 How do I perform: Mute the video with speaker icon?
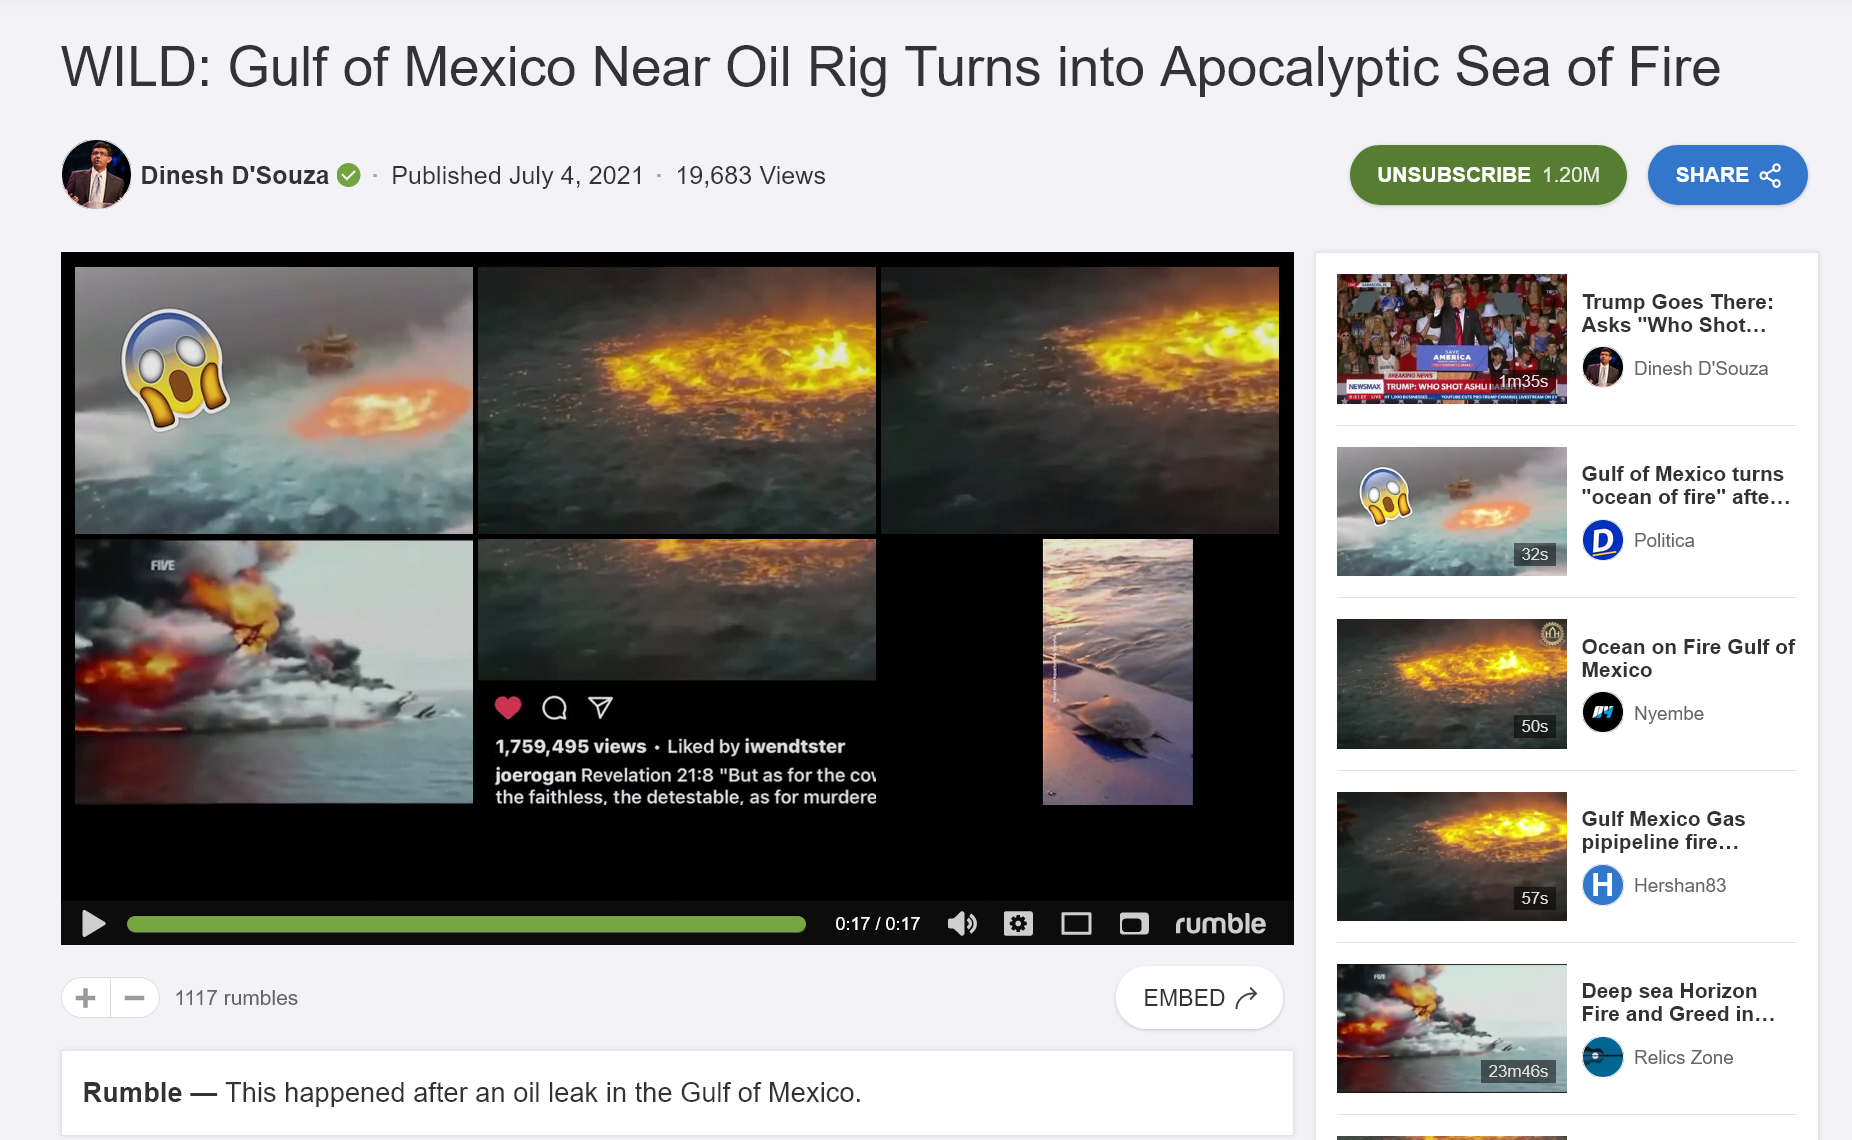962,923
